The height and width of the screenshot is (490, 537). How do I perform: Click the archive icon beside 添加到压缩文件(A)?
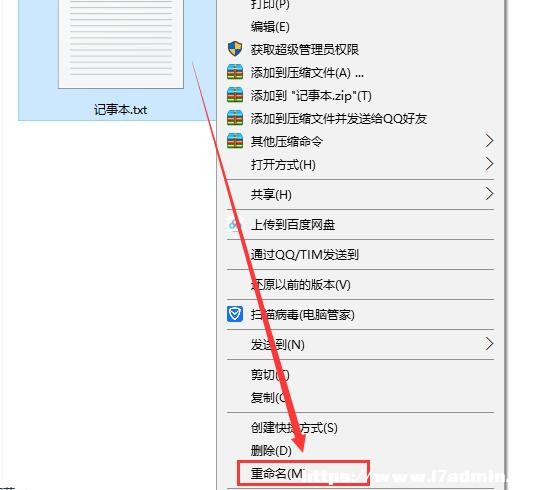pyautogui.click(x=235, y=72)
